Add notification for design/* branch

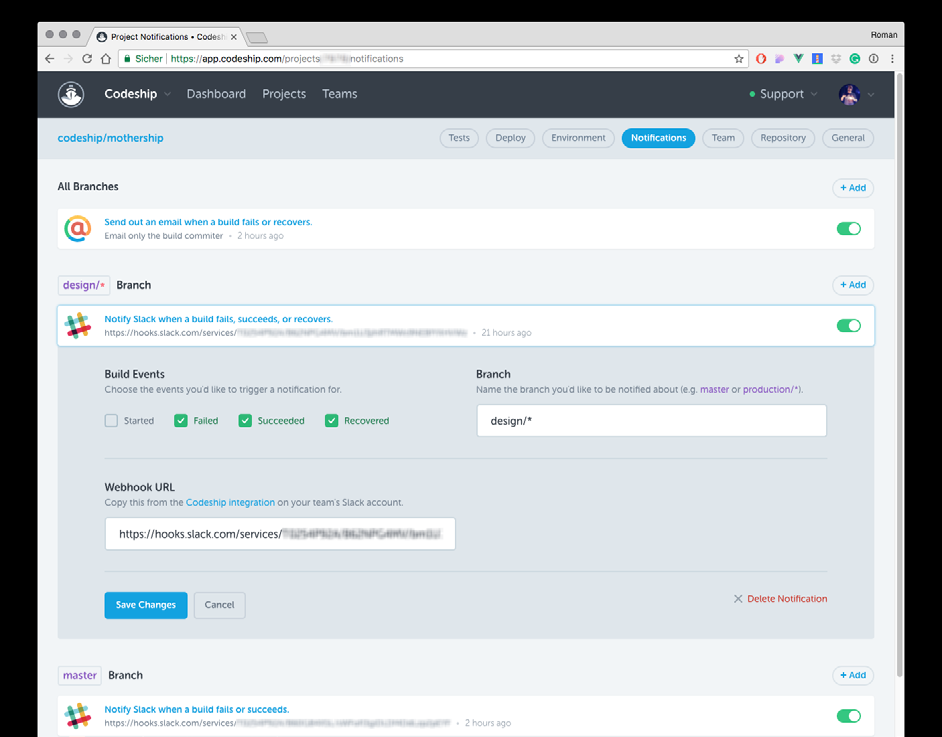[853, 285]
